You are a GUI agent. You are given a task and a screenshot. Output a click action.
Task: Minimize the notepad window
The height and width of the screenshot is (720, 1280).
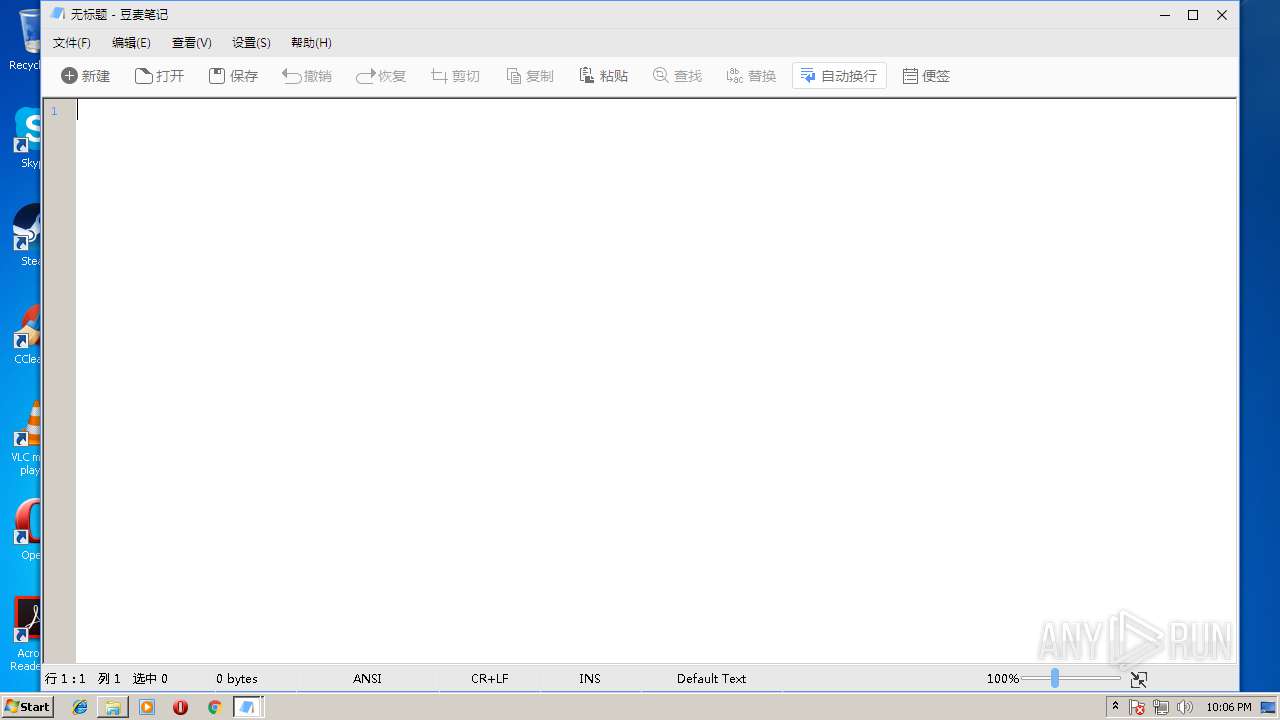1165,15
